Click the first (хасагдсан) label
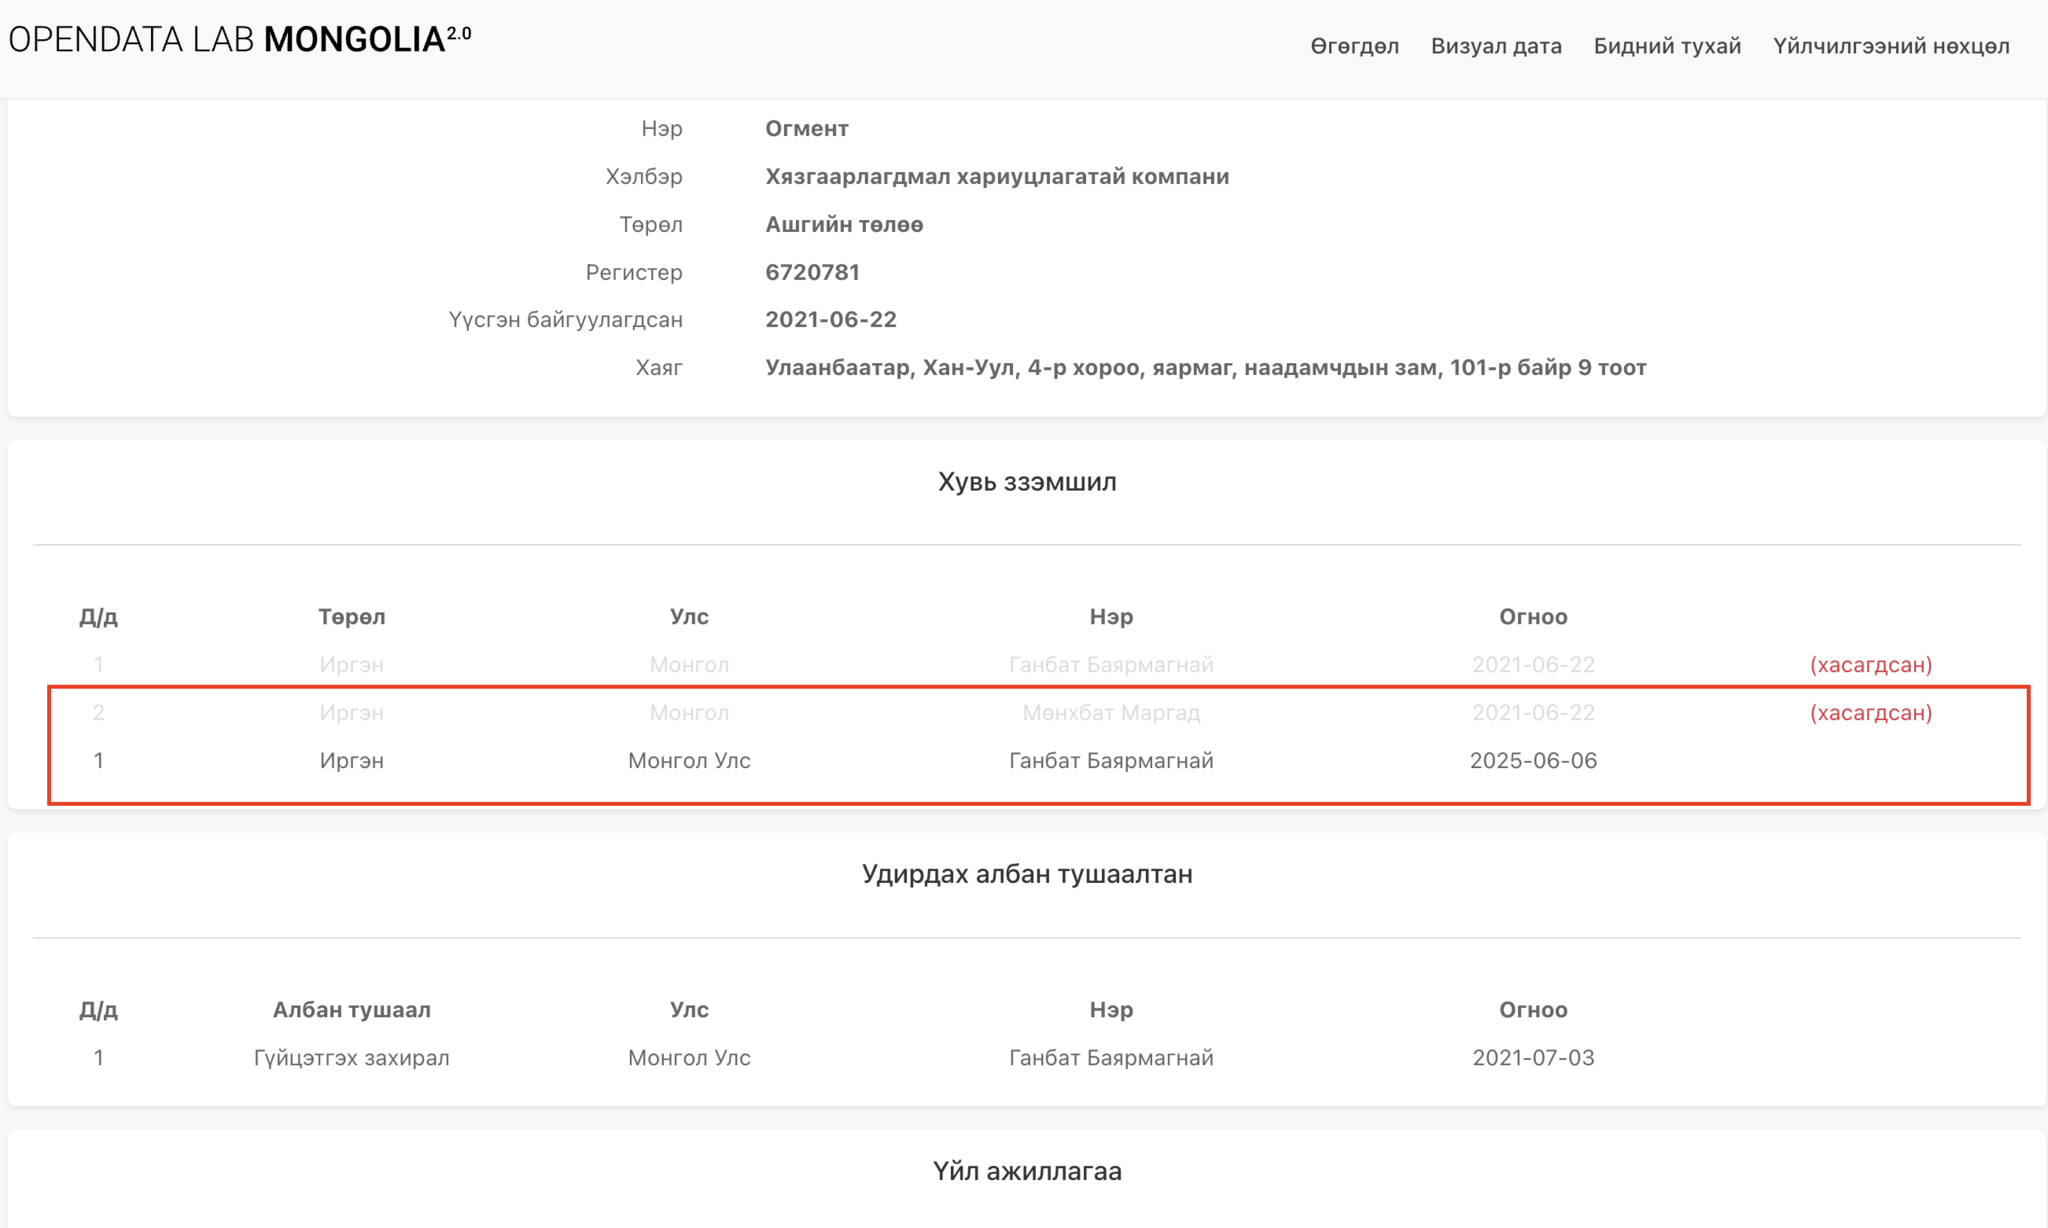The height and width of the screenshot is (1228, 2048). 1870,664
